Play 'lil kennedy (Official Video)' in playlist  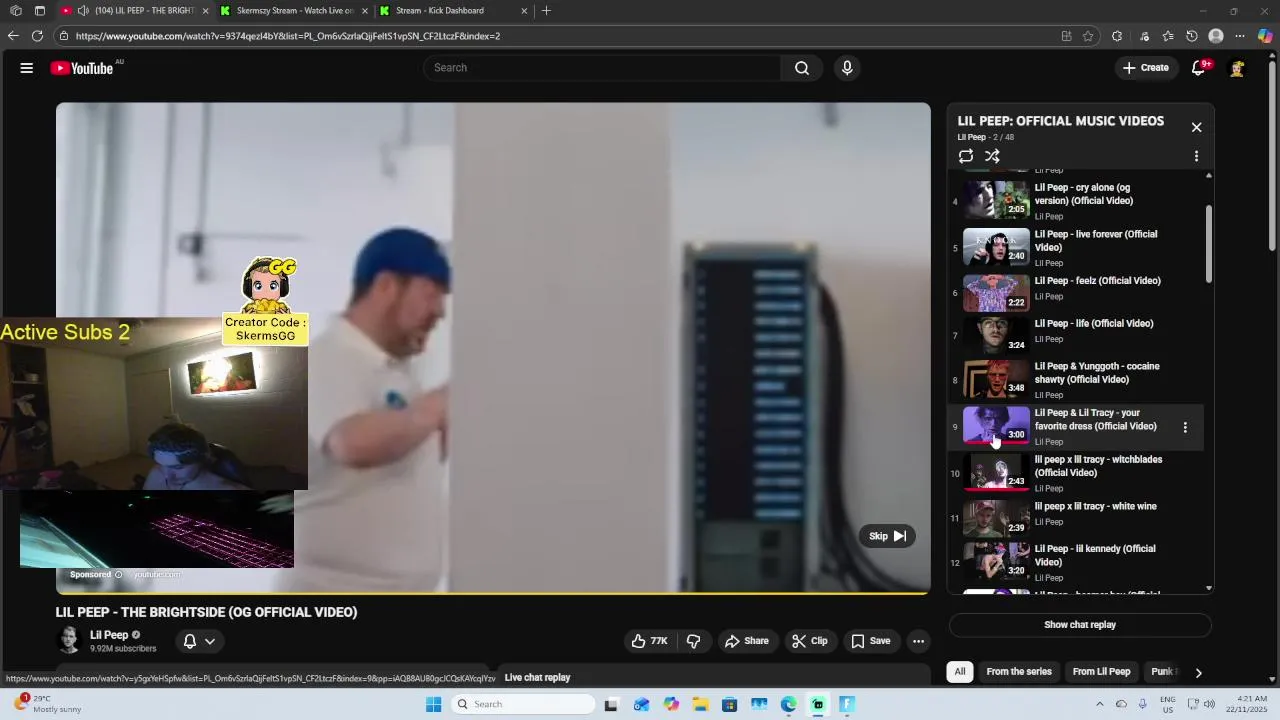pos(1077,562)
